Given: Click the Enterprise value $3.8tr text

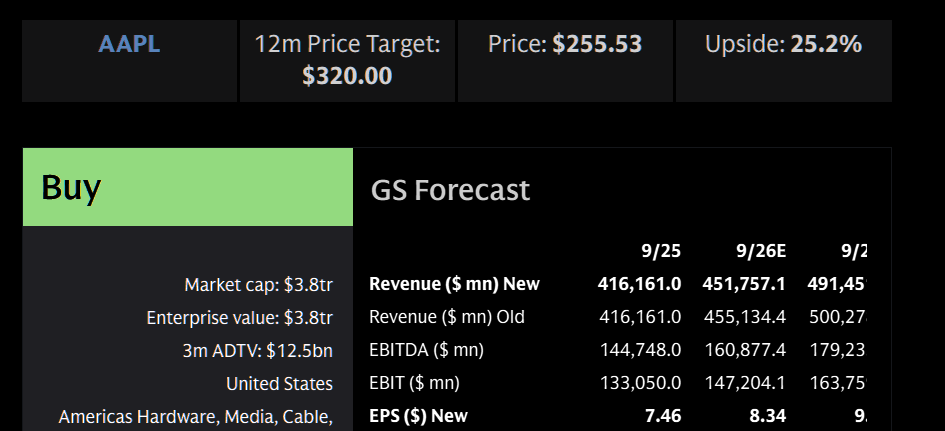Looking at the screenshot, I should (x=239, y=318).
